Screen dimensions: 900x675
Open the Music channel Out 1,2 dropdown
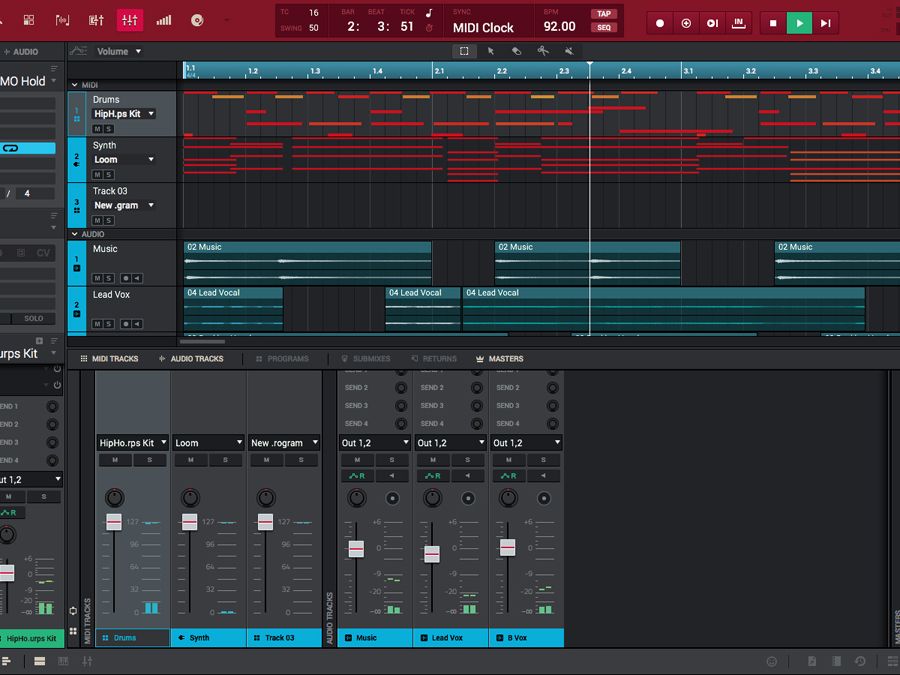(x=375, y=443)
